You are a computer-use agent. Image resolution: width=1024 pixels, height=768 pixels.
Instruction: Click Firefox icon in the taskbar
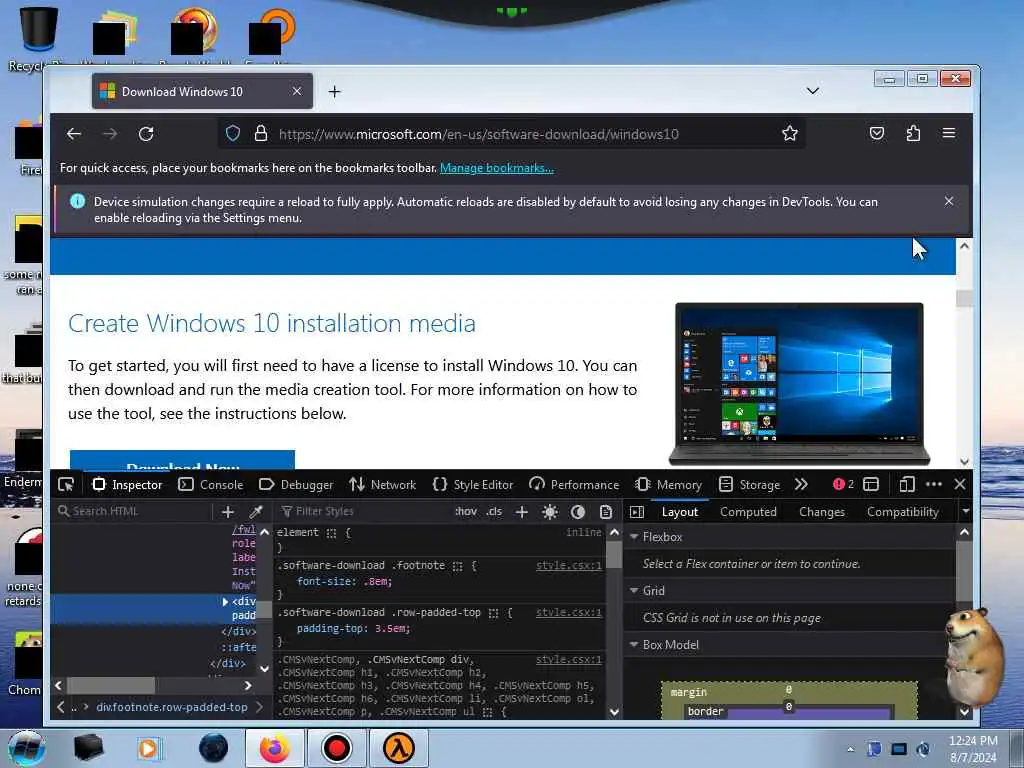coord(274,748)
